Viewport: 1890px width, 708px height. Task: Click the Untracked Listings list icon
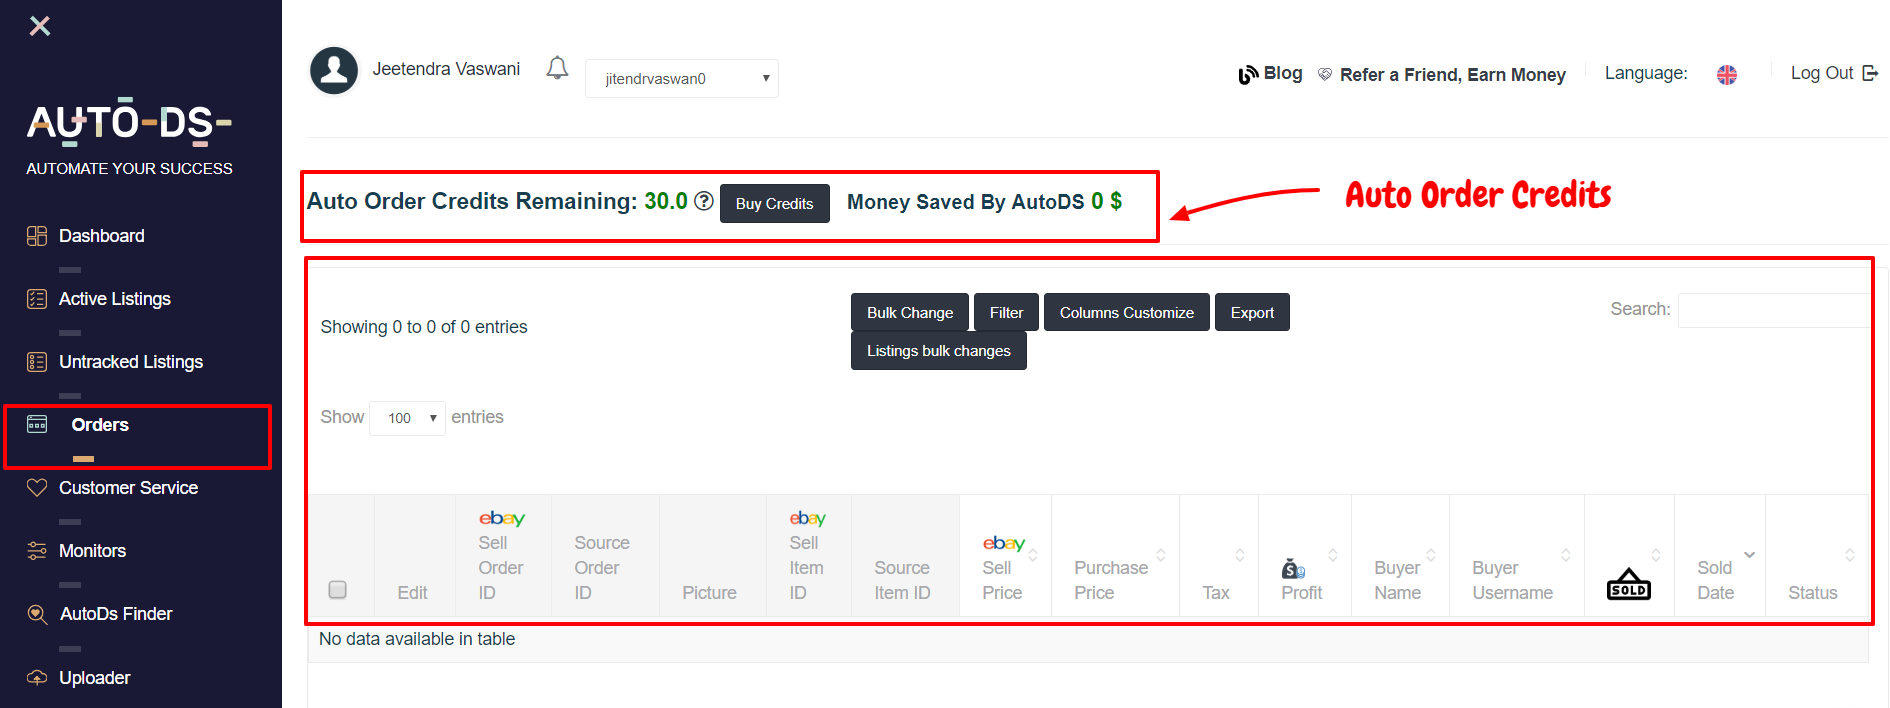37,362
